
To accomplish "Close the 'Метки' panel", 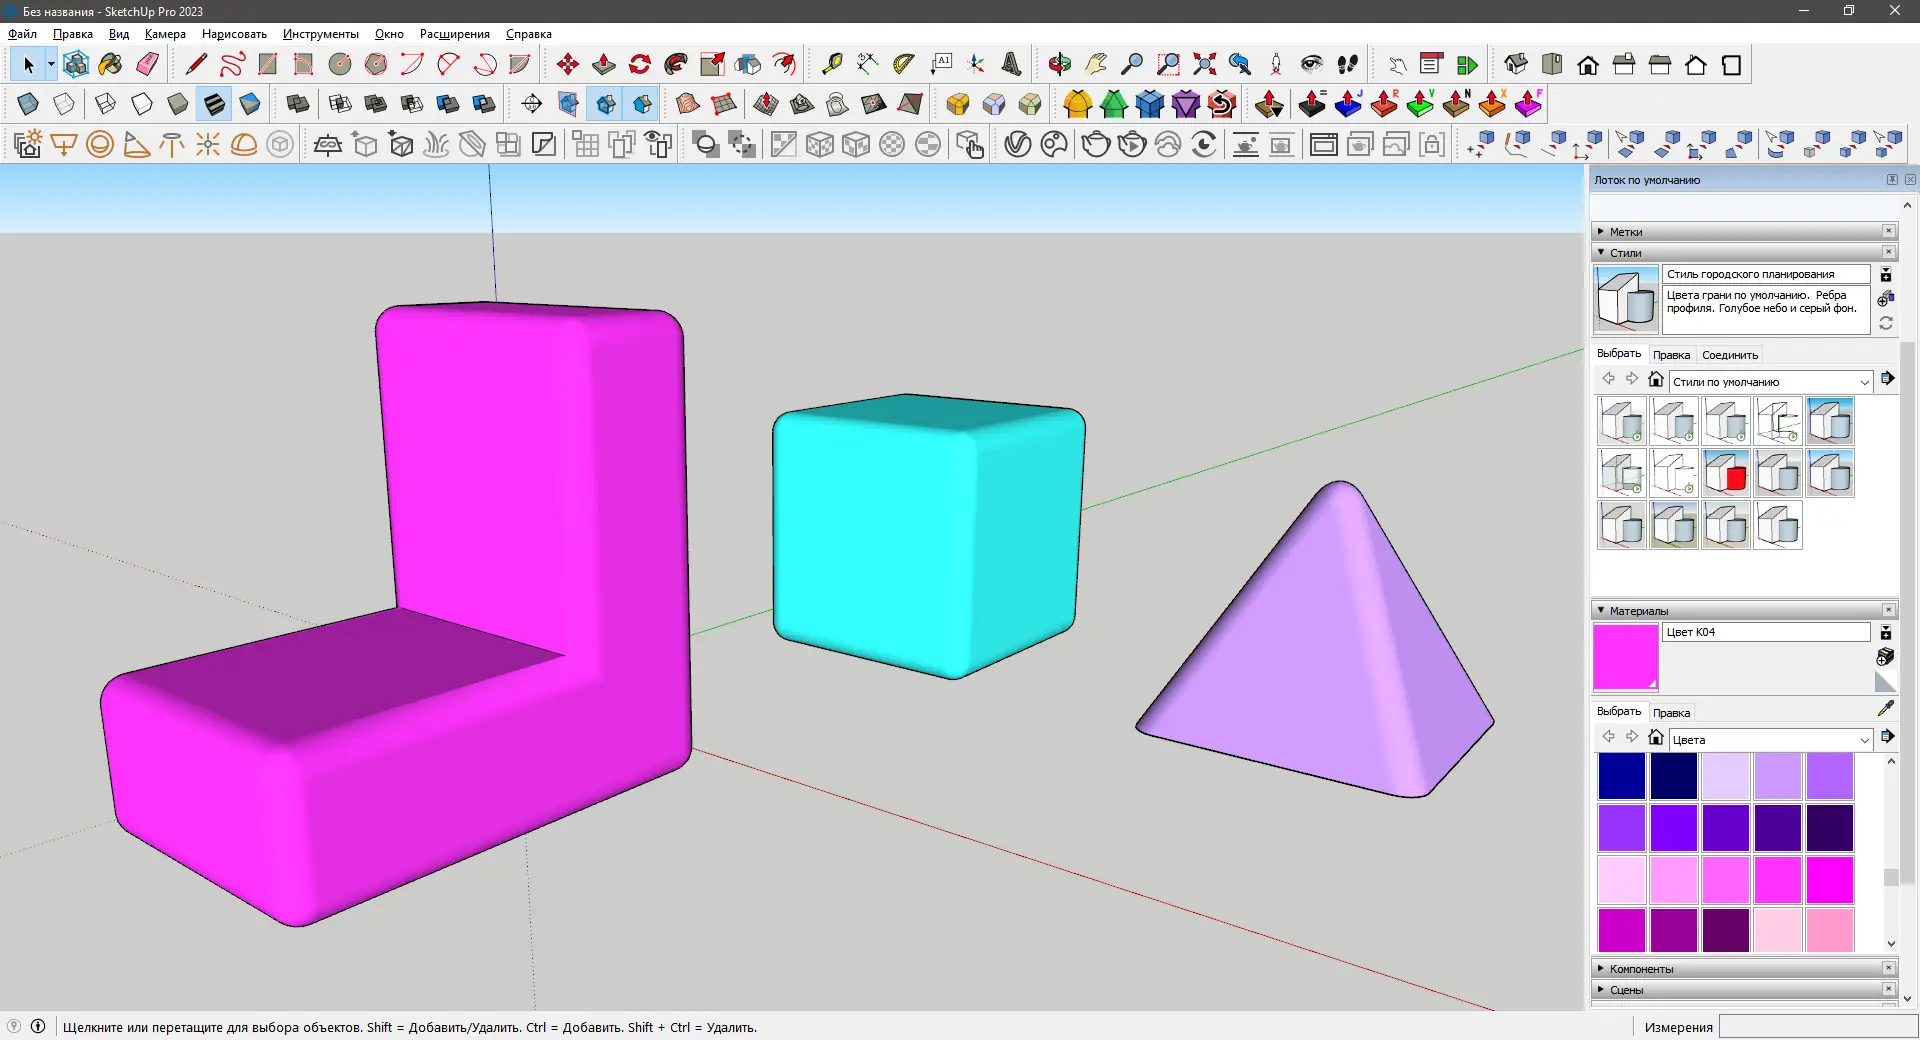I will 1889,231.
